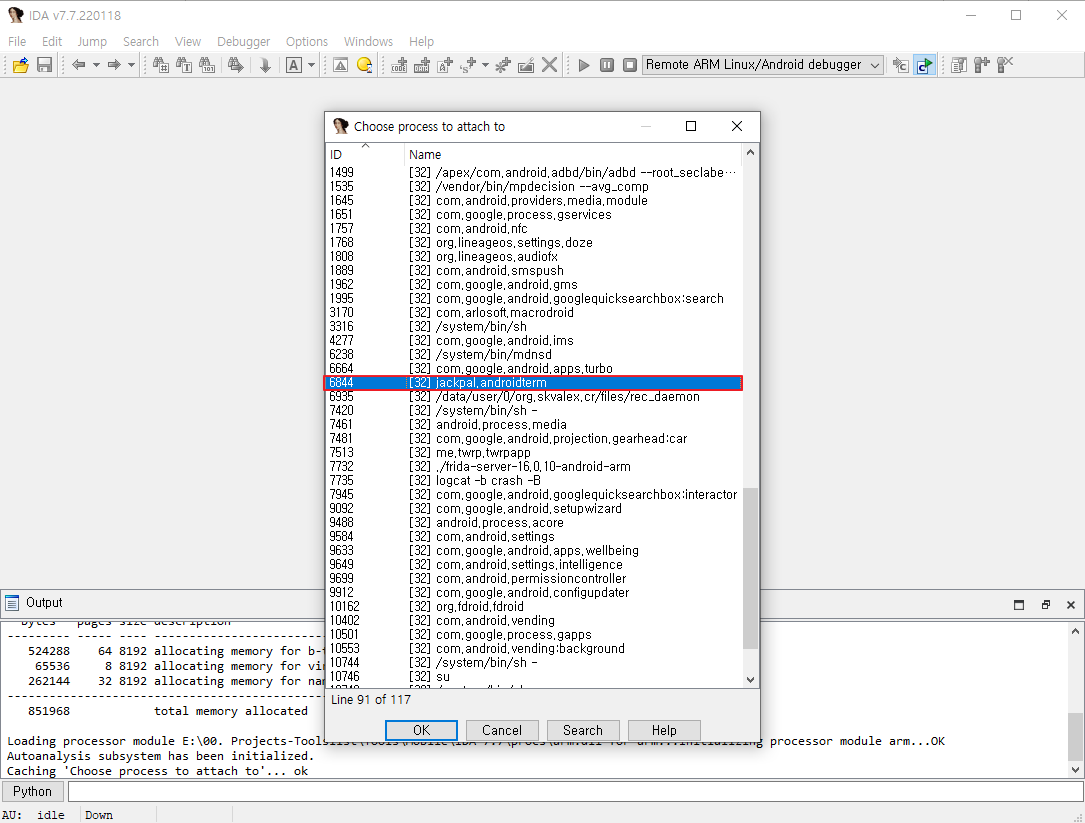Click the down arrow jump icon
Screen dimensions: 1085x823
click(265, 65)
